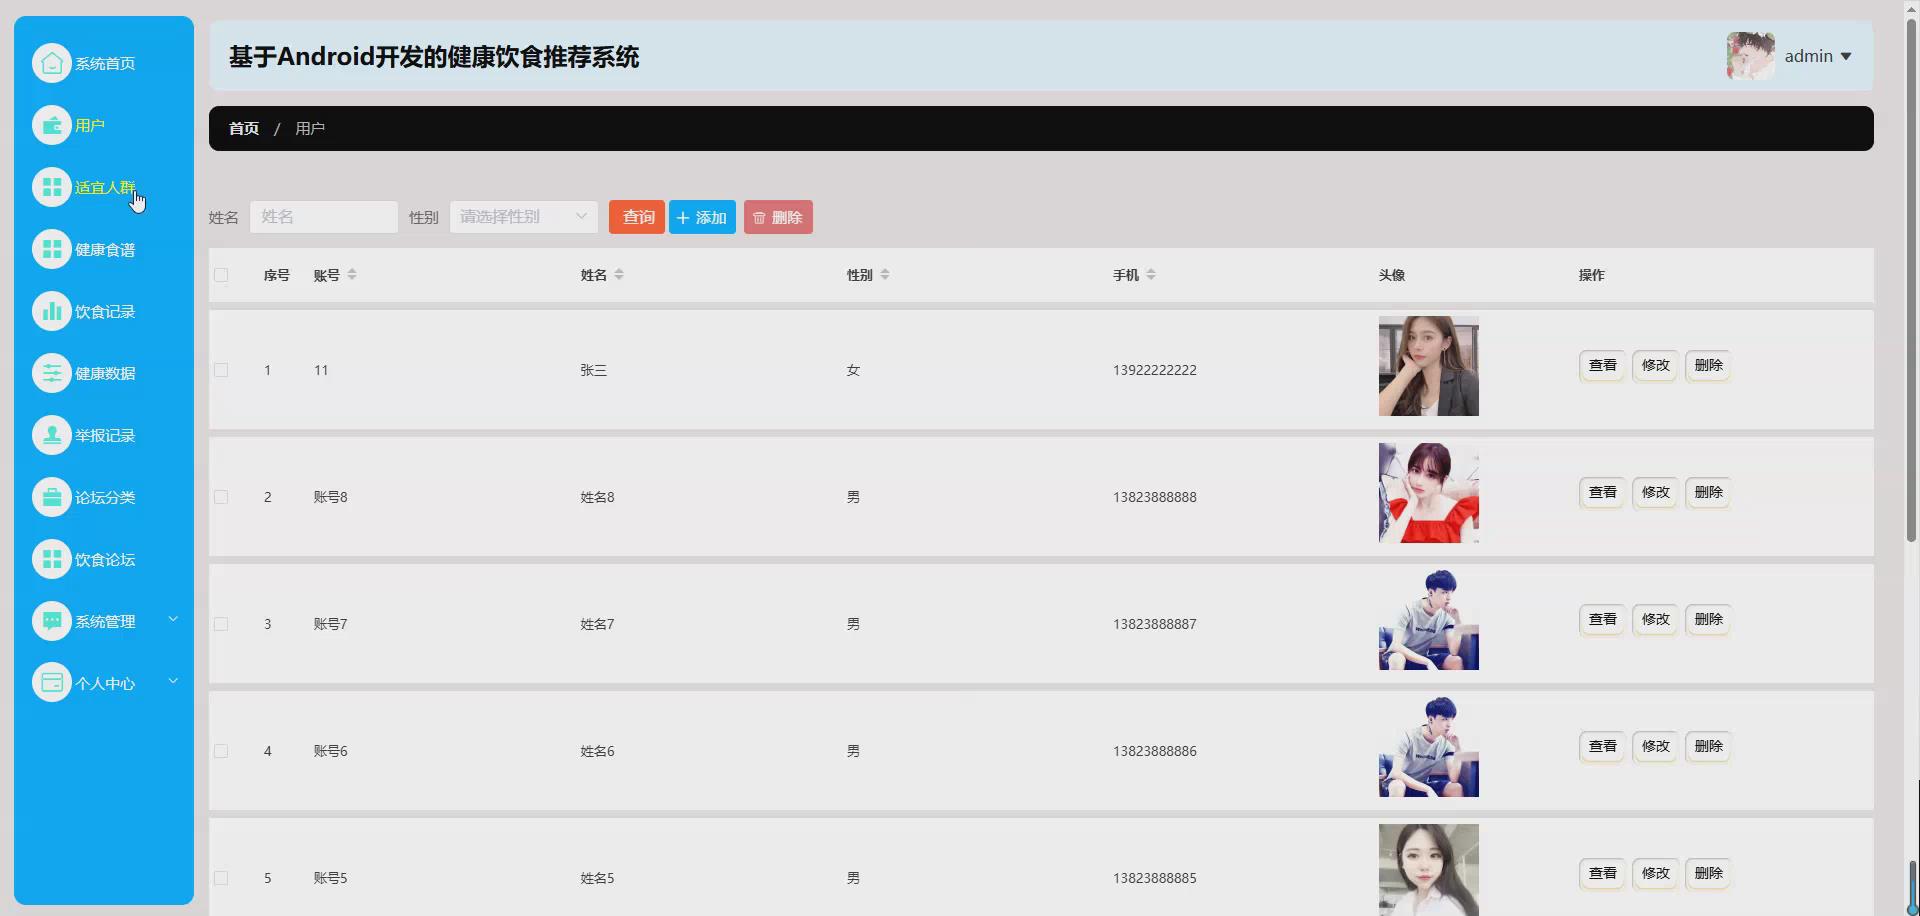Click the 姓名6 name cell
This screenshot has width=1920, height=916.
point(598,751)
